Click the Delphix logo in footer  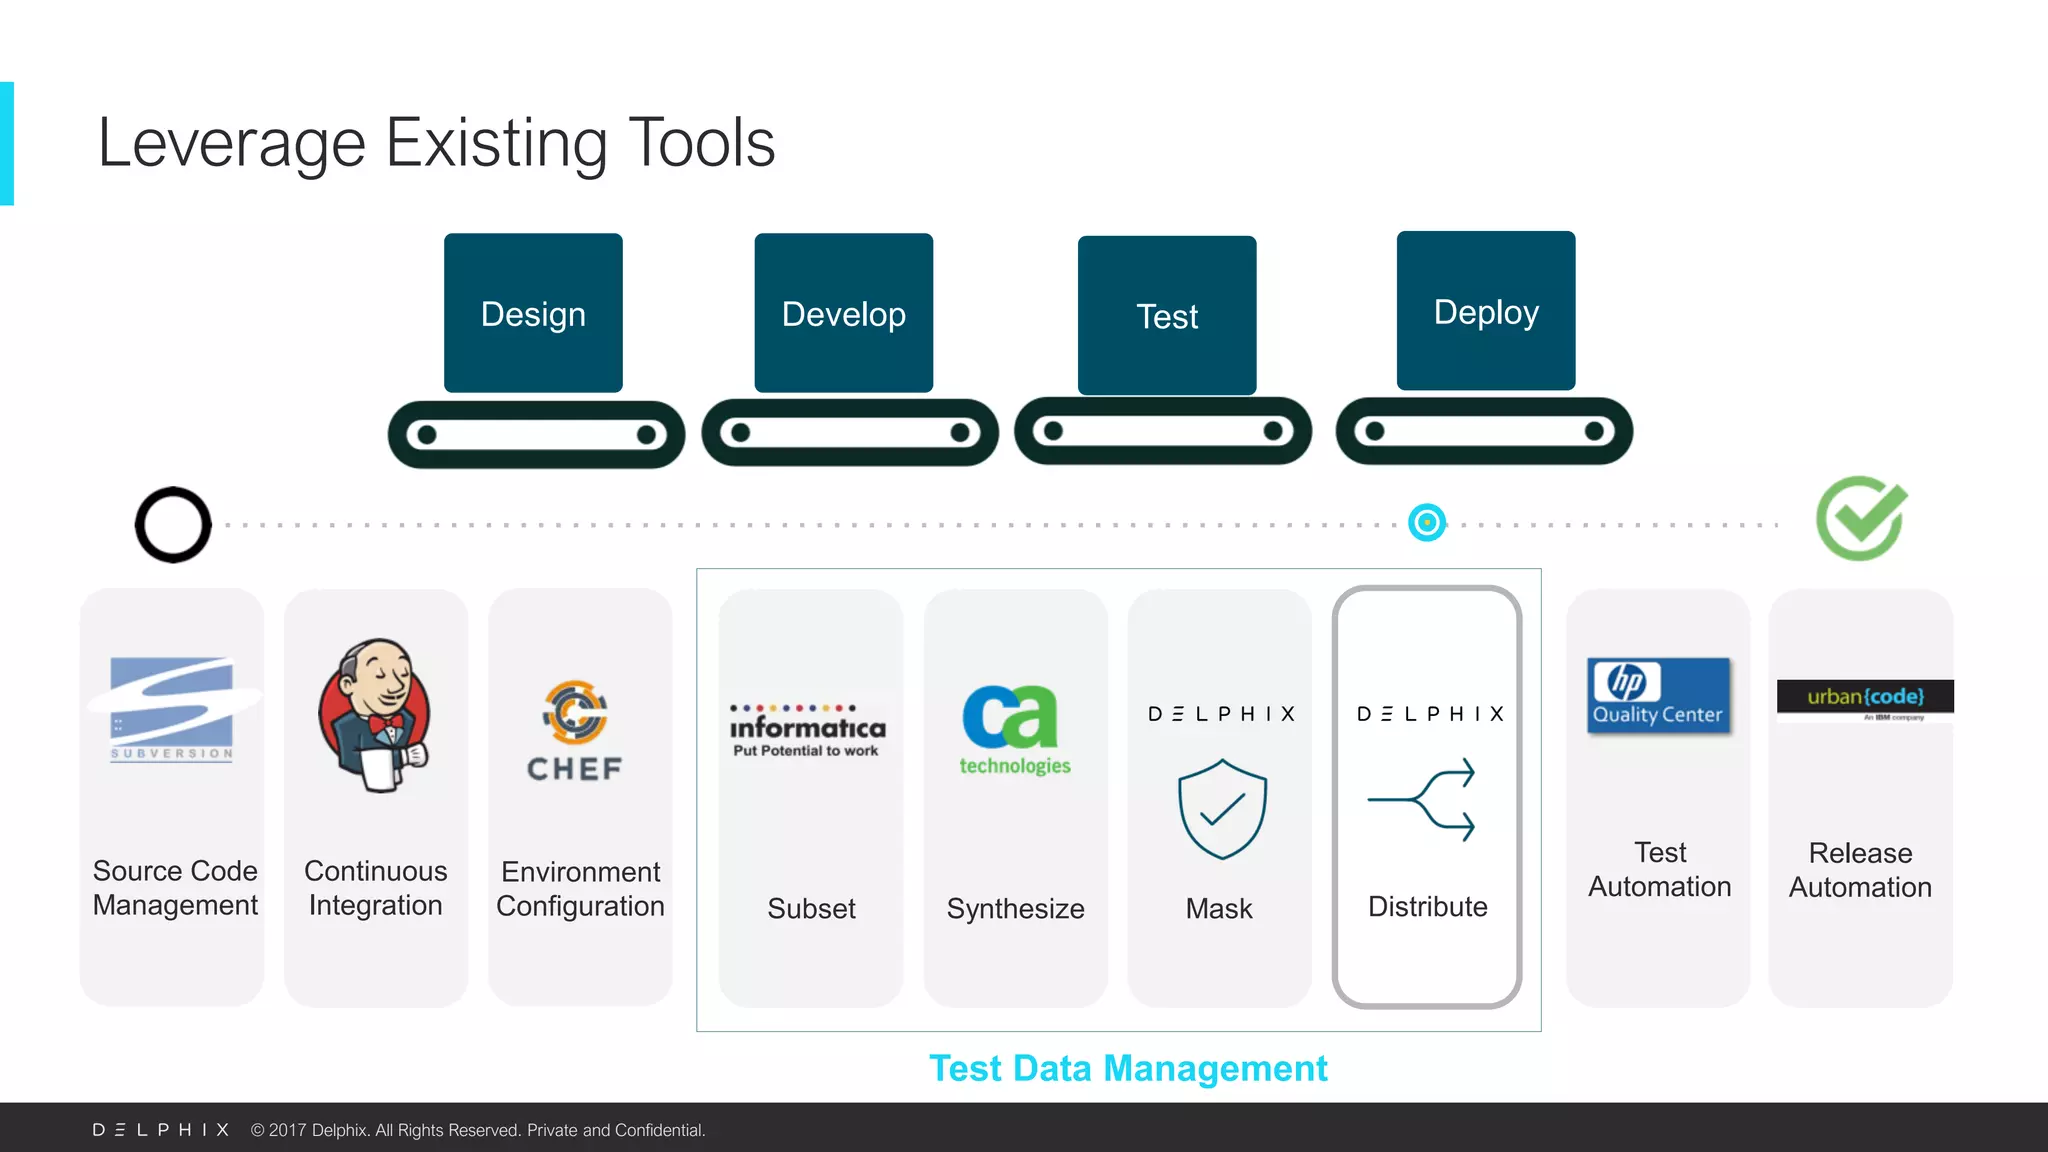point(161,1130)
